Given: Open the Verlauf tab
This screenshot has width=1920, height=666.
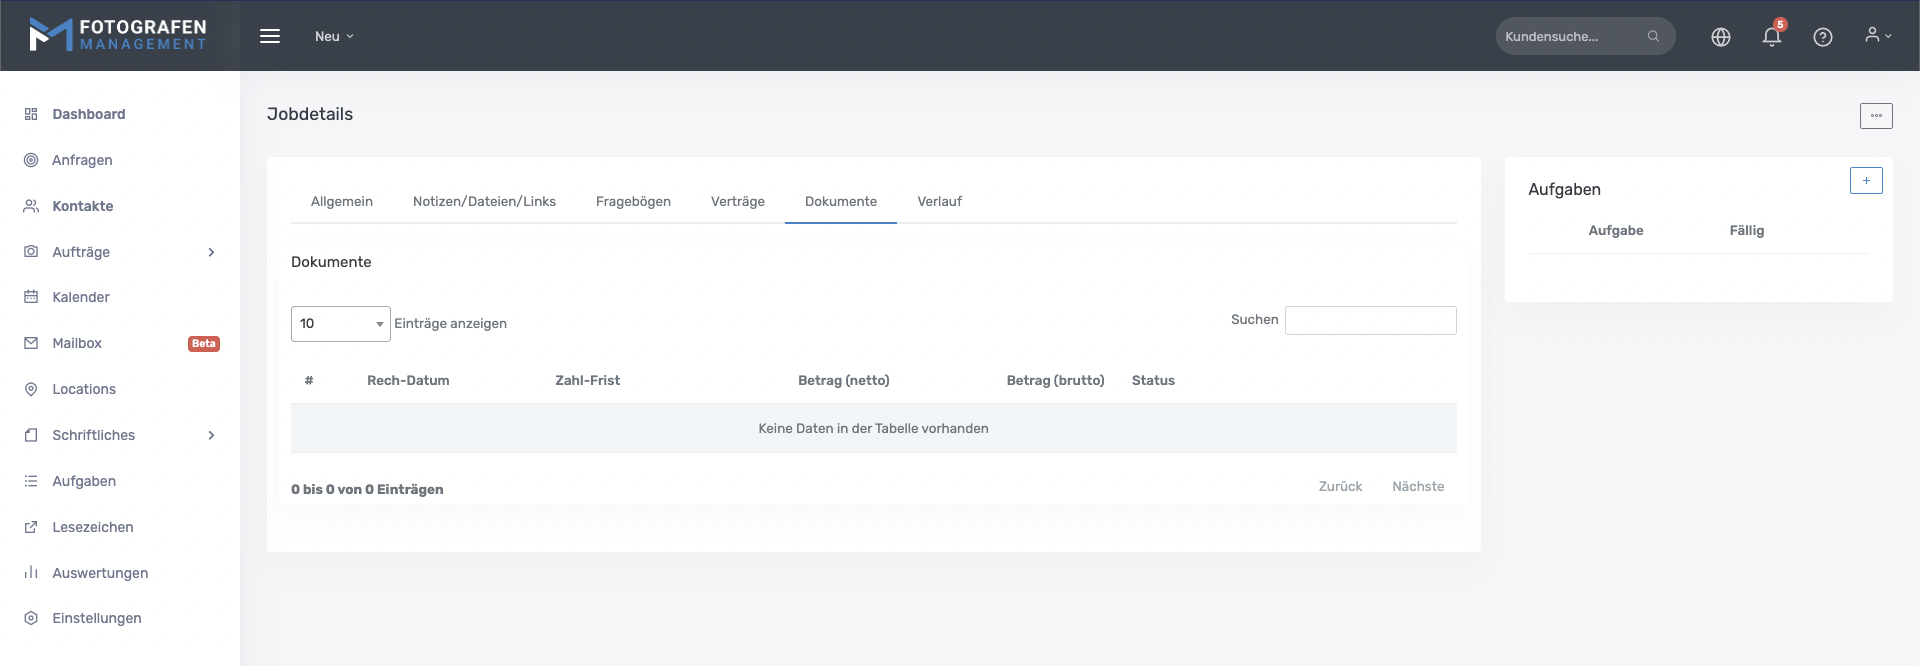Looking at the screenshot, I should [x=939, y=202].
